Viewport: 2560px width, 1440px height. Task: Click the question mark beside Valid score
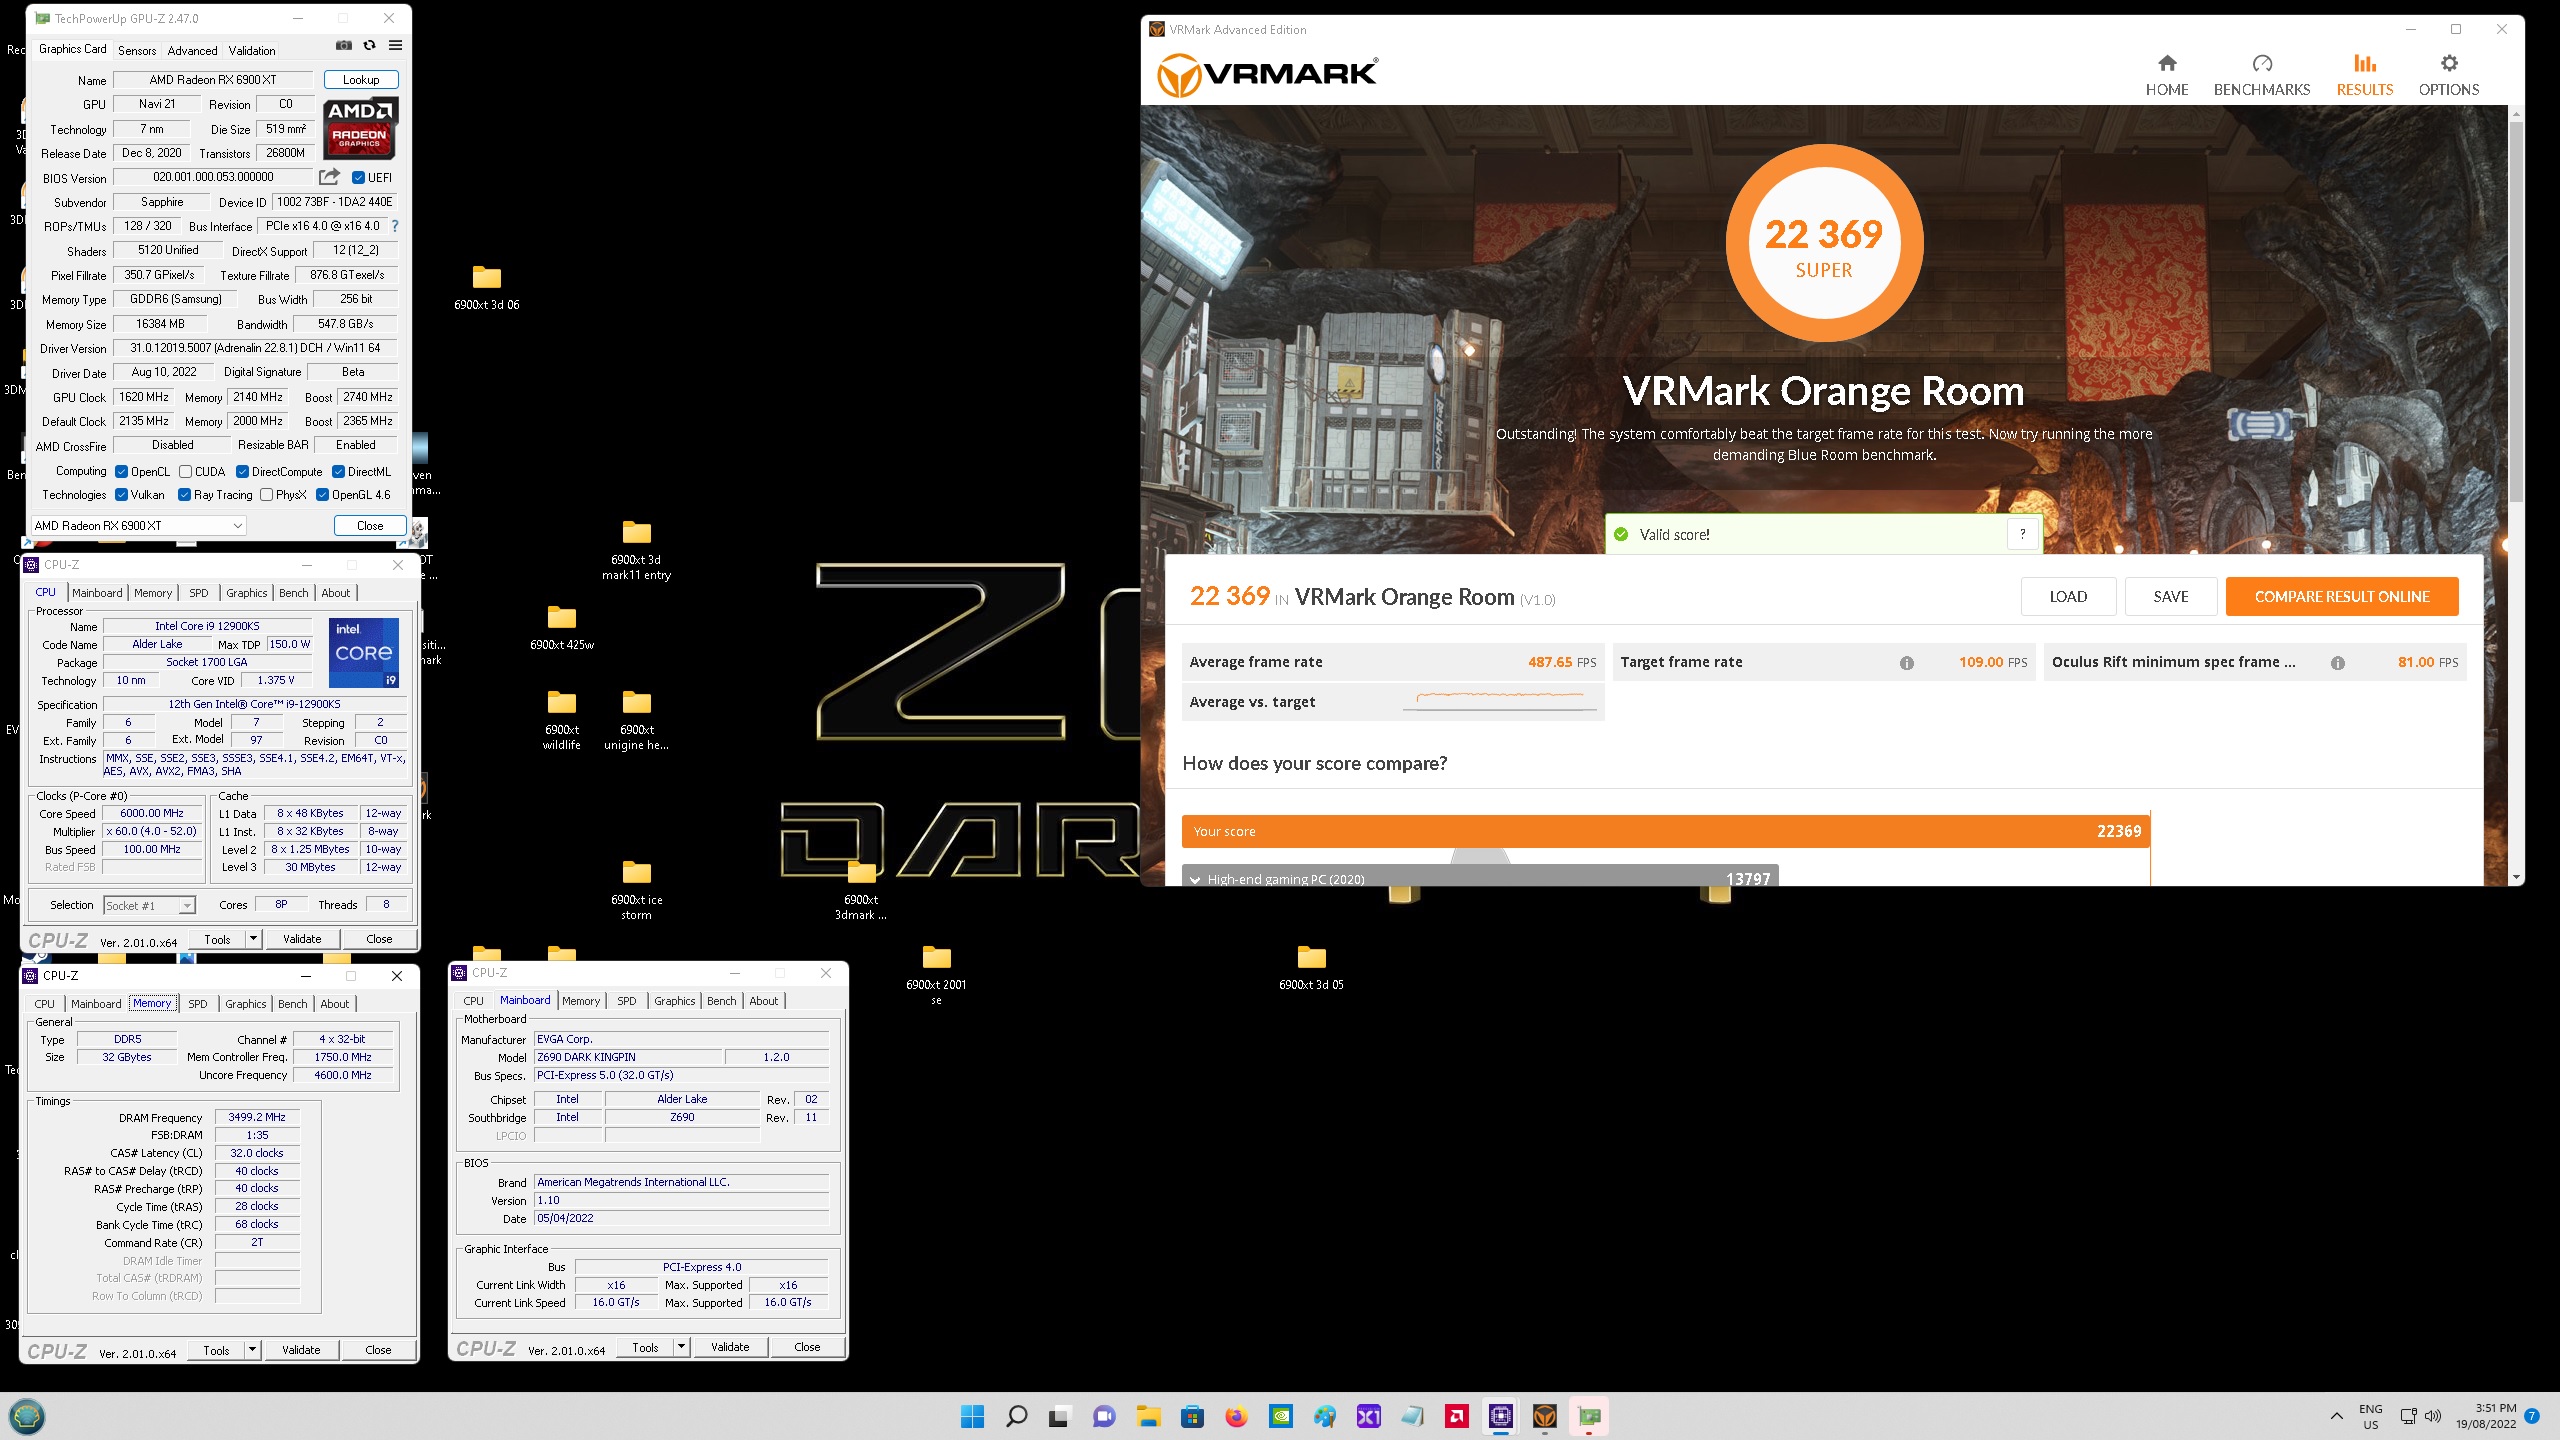click(x=2022, y=534)
